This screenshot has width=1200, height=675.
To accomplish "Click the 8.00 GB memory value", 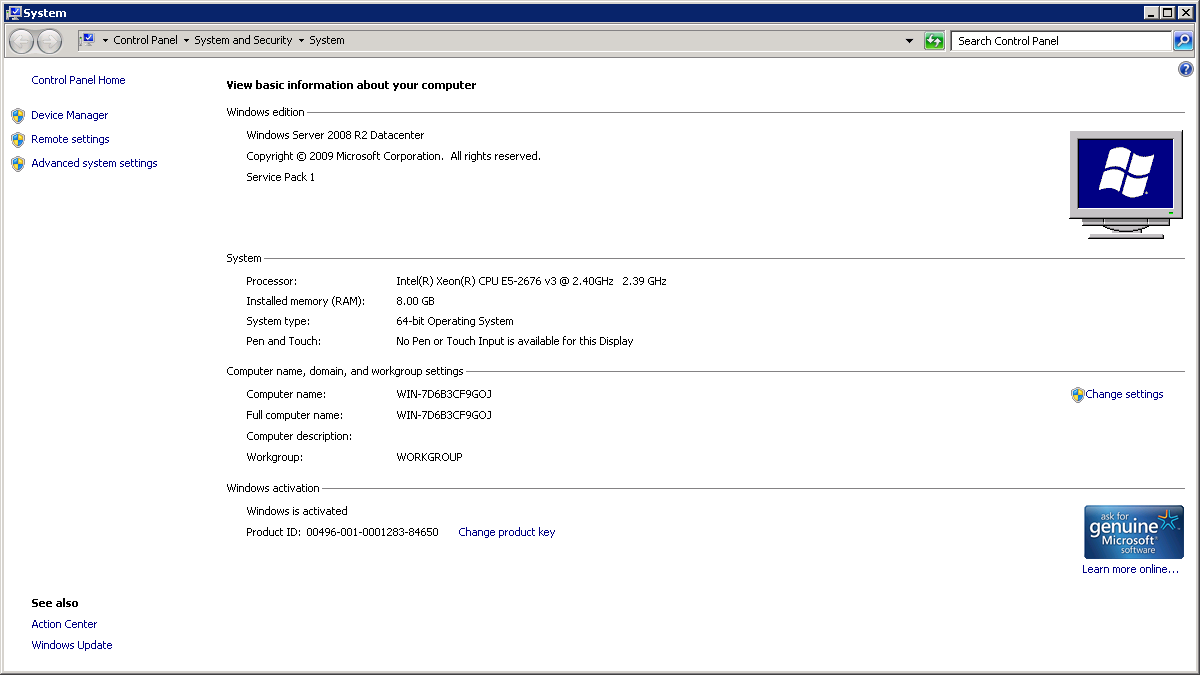I will pyautogui.click(x=415, y=301).
